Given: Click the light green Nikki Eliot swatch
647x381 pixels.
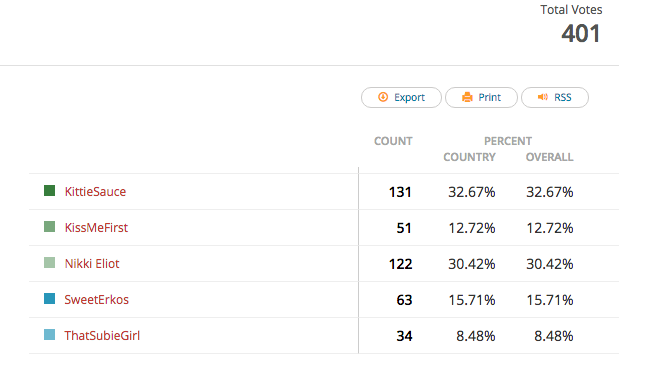Looking at the screenshot, I should 50,263.
